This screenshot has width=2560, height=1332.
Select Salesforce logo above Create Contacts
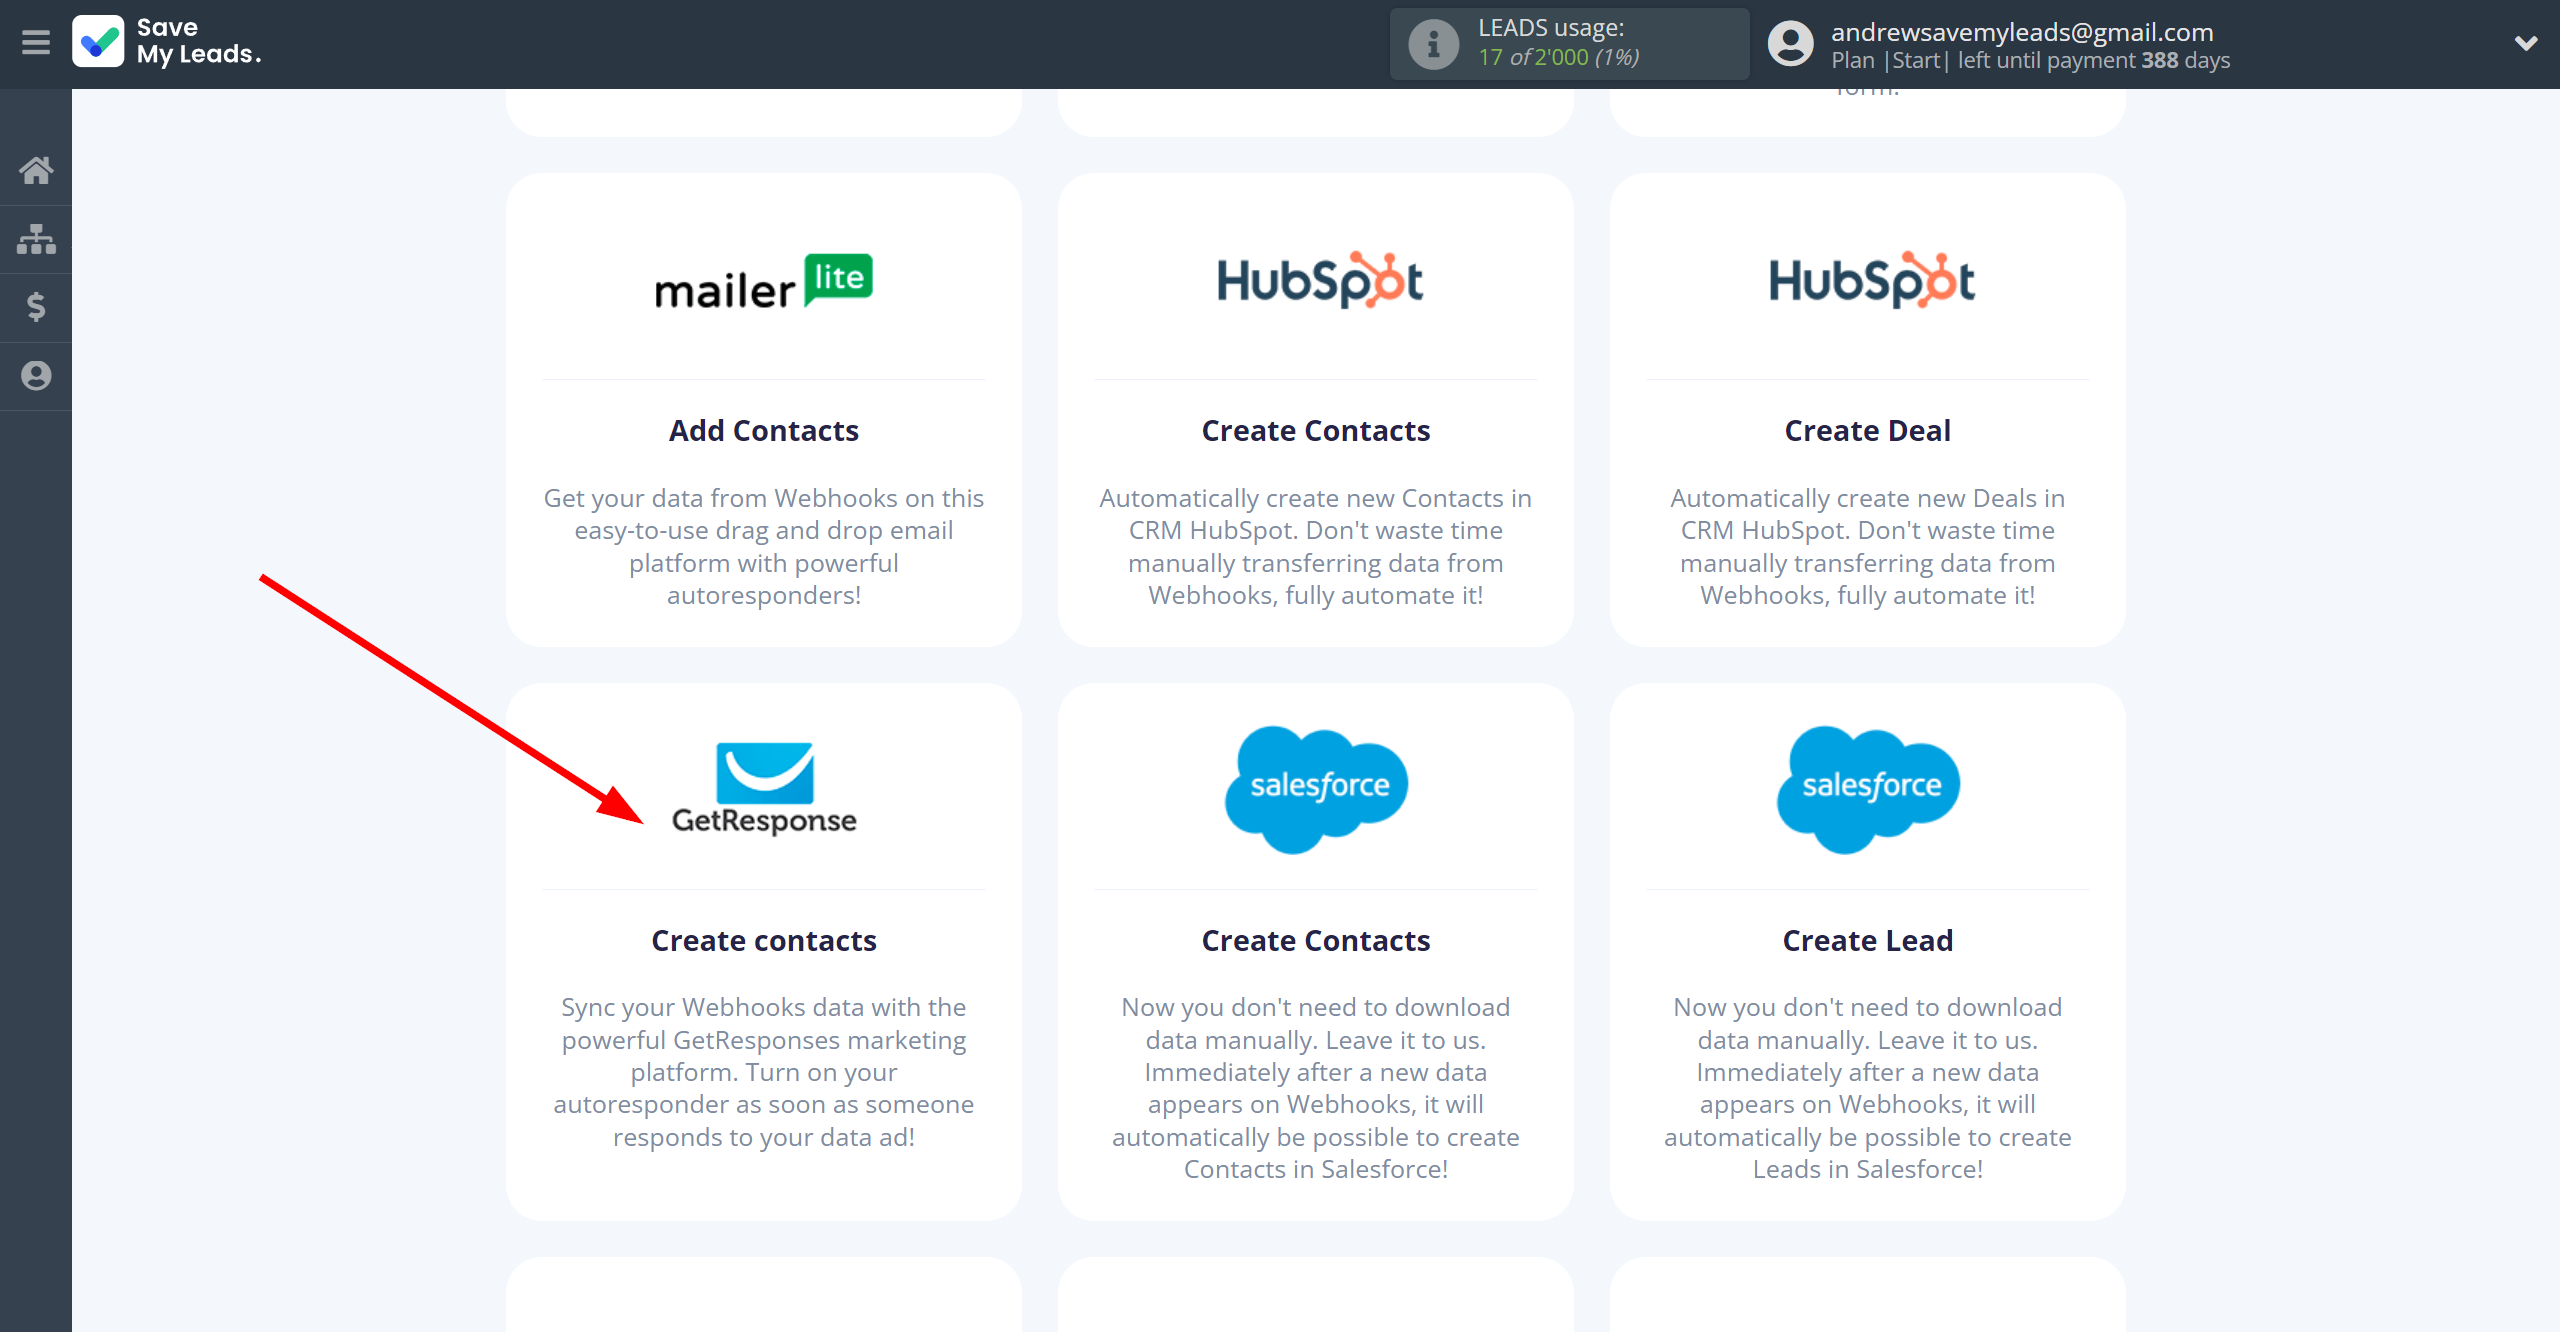point(1316,789)
